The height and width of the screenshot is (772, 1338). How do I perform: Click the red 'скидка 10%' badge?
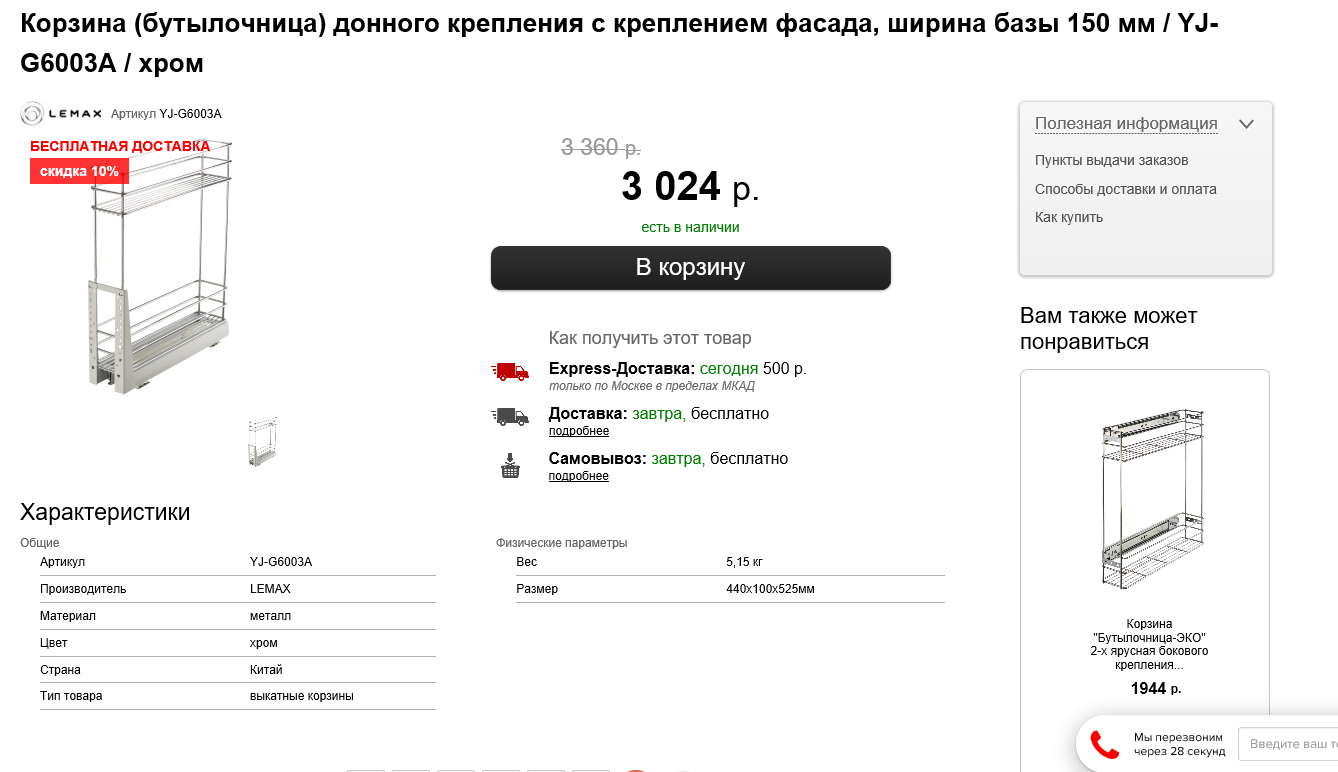[x=79, y=171]
